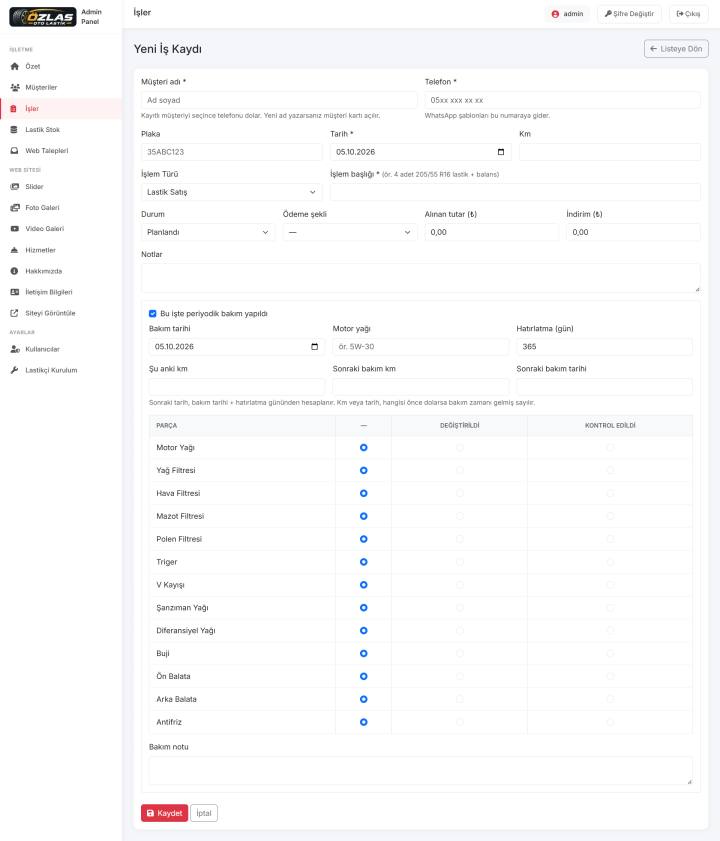Viewport: 720px width, 841px height.
Task: Uncheck 'Bu işte periyodik bakım yapıldı'
Action: [152, 314]
